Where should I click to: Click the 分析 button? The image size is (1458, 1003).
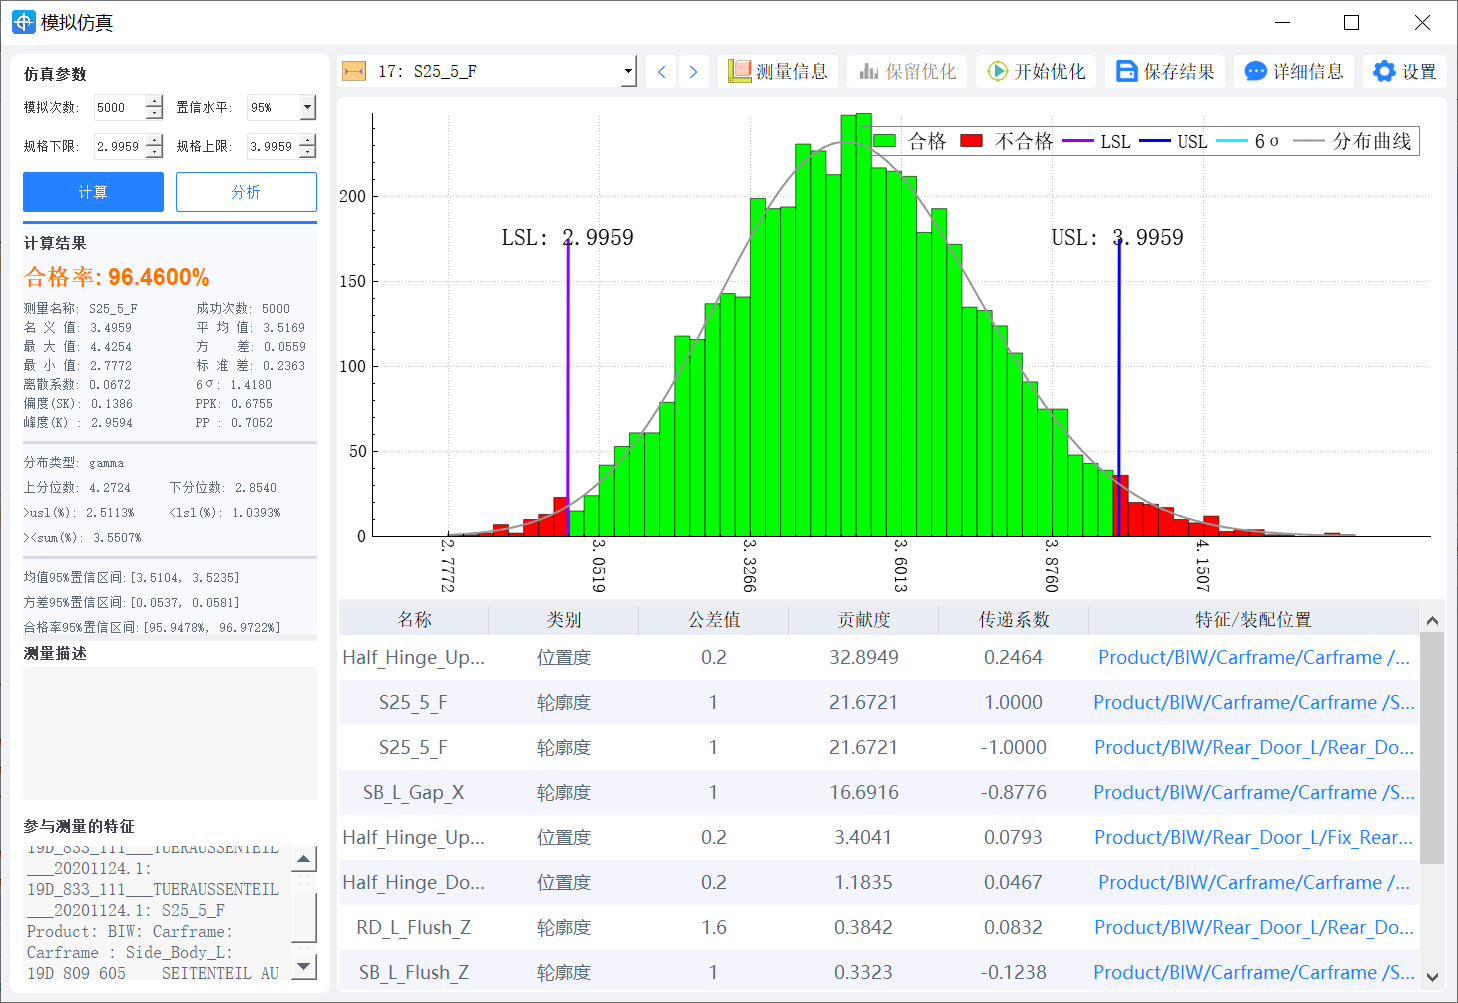tap(246, 192)
